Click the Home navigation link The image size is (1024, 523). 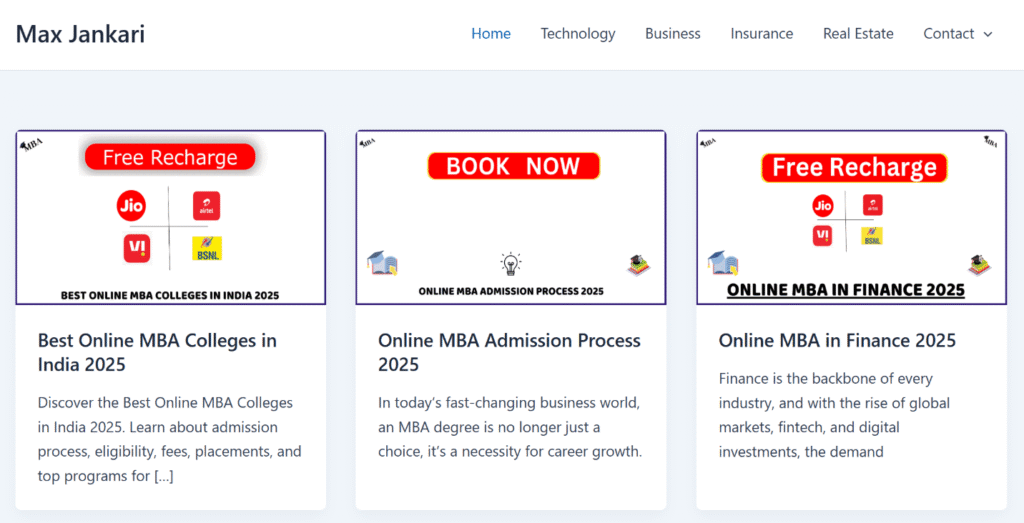pyautogui.click(x=491, y=34)
